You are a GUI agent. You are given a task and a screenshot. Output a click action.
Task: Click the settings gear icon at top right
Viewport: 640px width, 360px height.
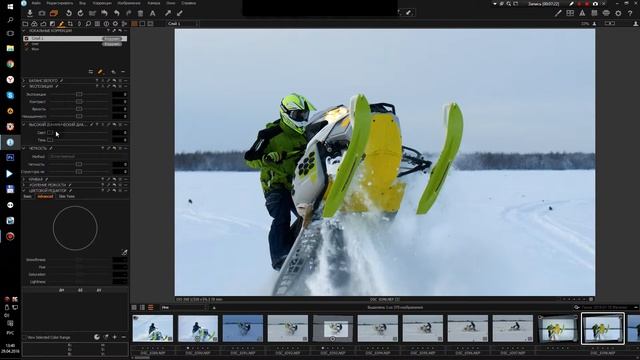pos(618,13)
